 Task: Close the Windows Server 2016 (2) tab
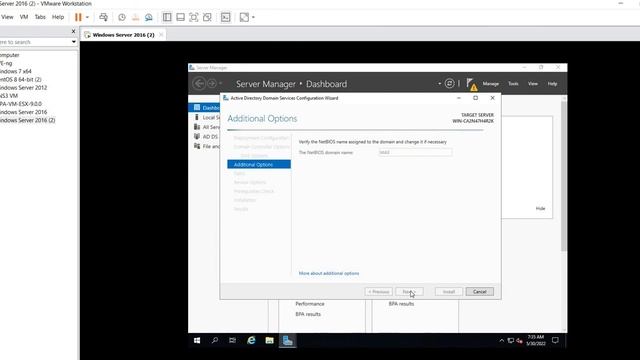(x=161, y=35)
